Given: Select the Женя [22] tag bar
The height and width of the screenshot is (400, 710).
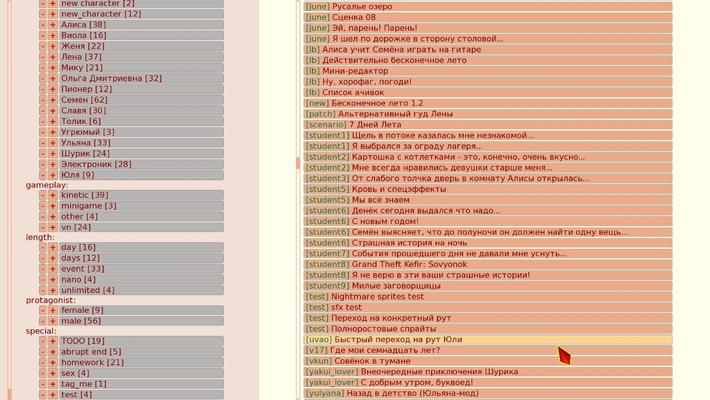Looking at the screenshot, I should click(141, 46).
